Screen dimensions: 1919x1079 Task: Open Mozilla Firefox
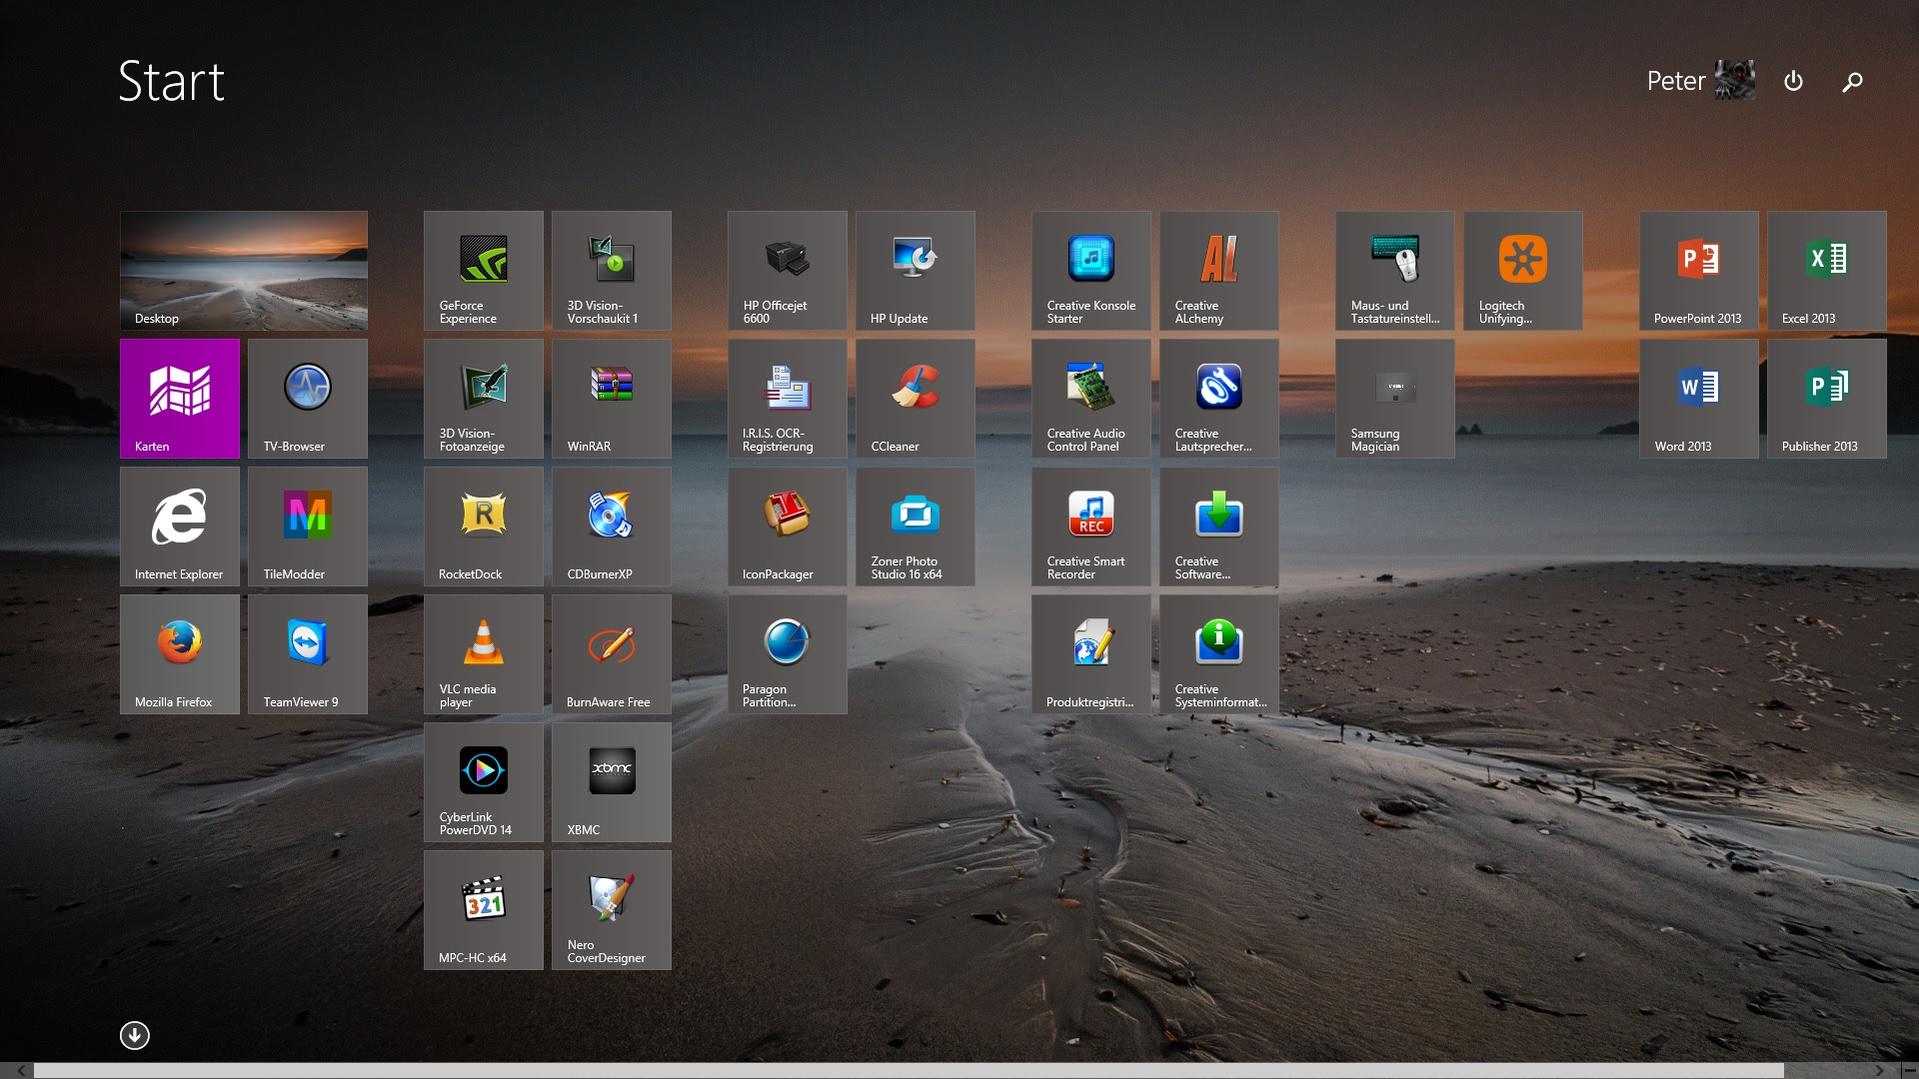pos(180,654)
